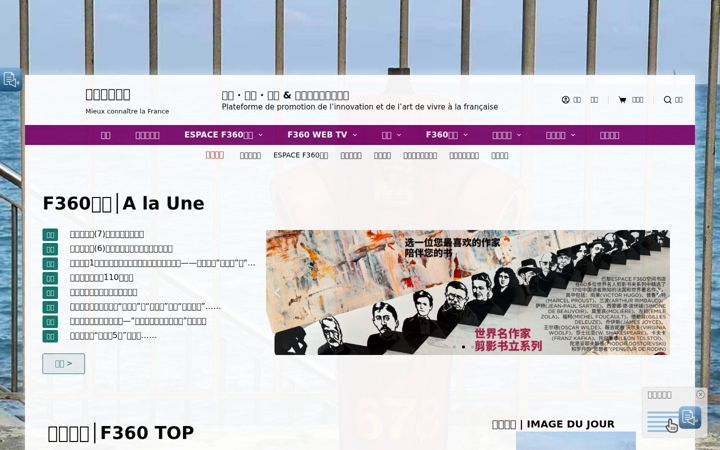Click green badge beside the "110" headline

50,278
